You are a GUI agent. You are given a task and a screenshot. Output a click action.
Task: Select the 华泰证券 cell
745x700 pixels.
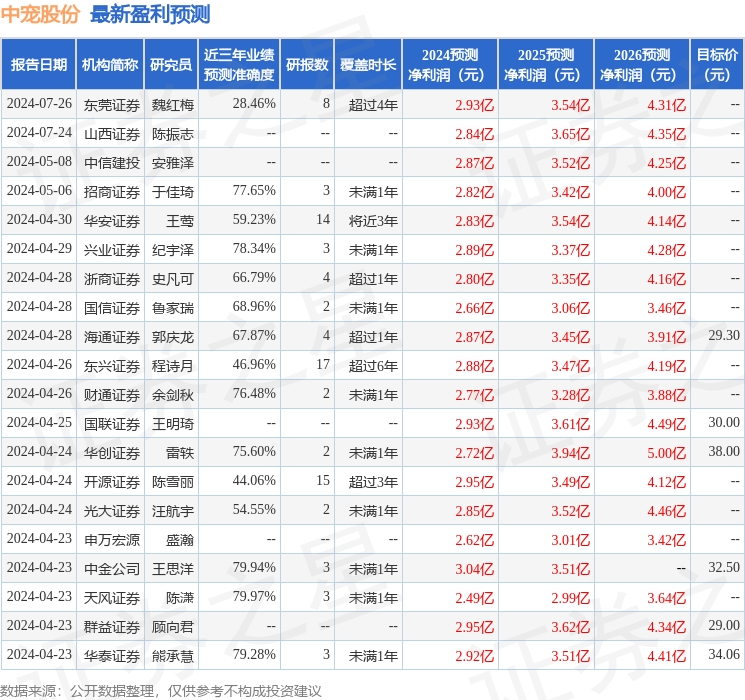pyautogui.click(x=112, y=656)
